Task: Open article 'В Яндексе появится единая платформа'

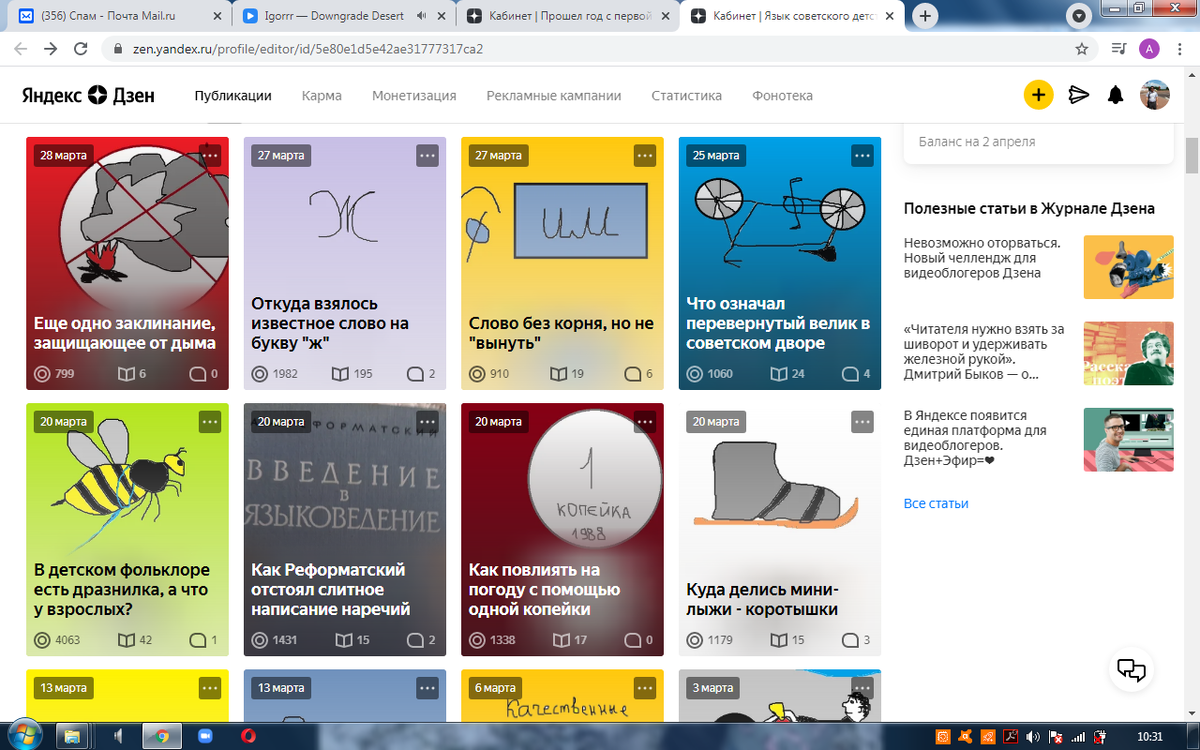Action: pyautogui.click(x=976, y=438)
